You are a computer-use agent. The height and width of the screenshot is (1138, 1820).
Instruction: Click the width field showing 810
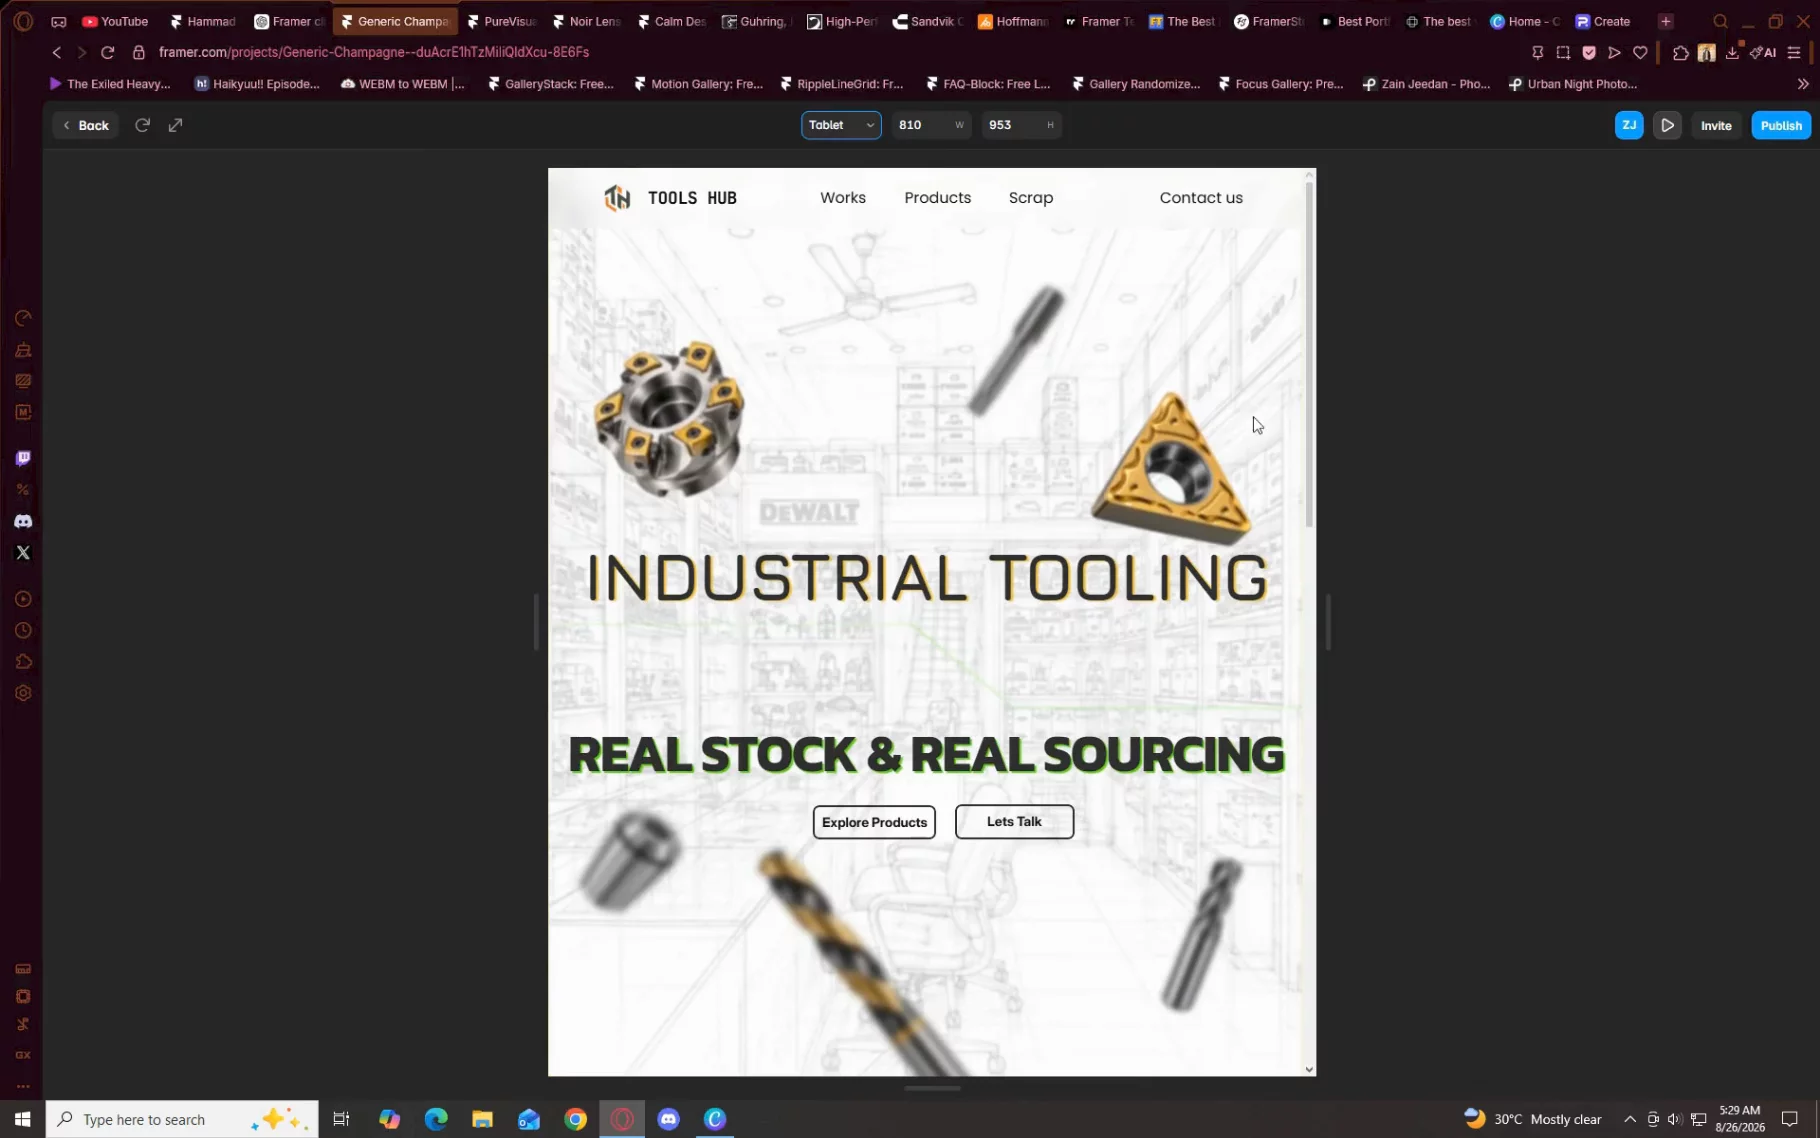(x=930, y=125)
